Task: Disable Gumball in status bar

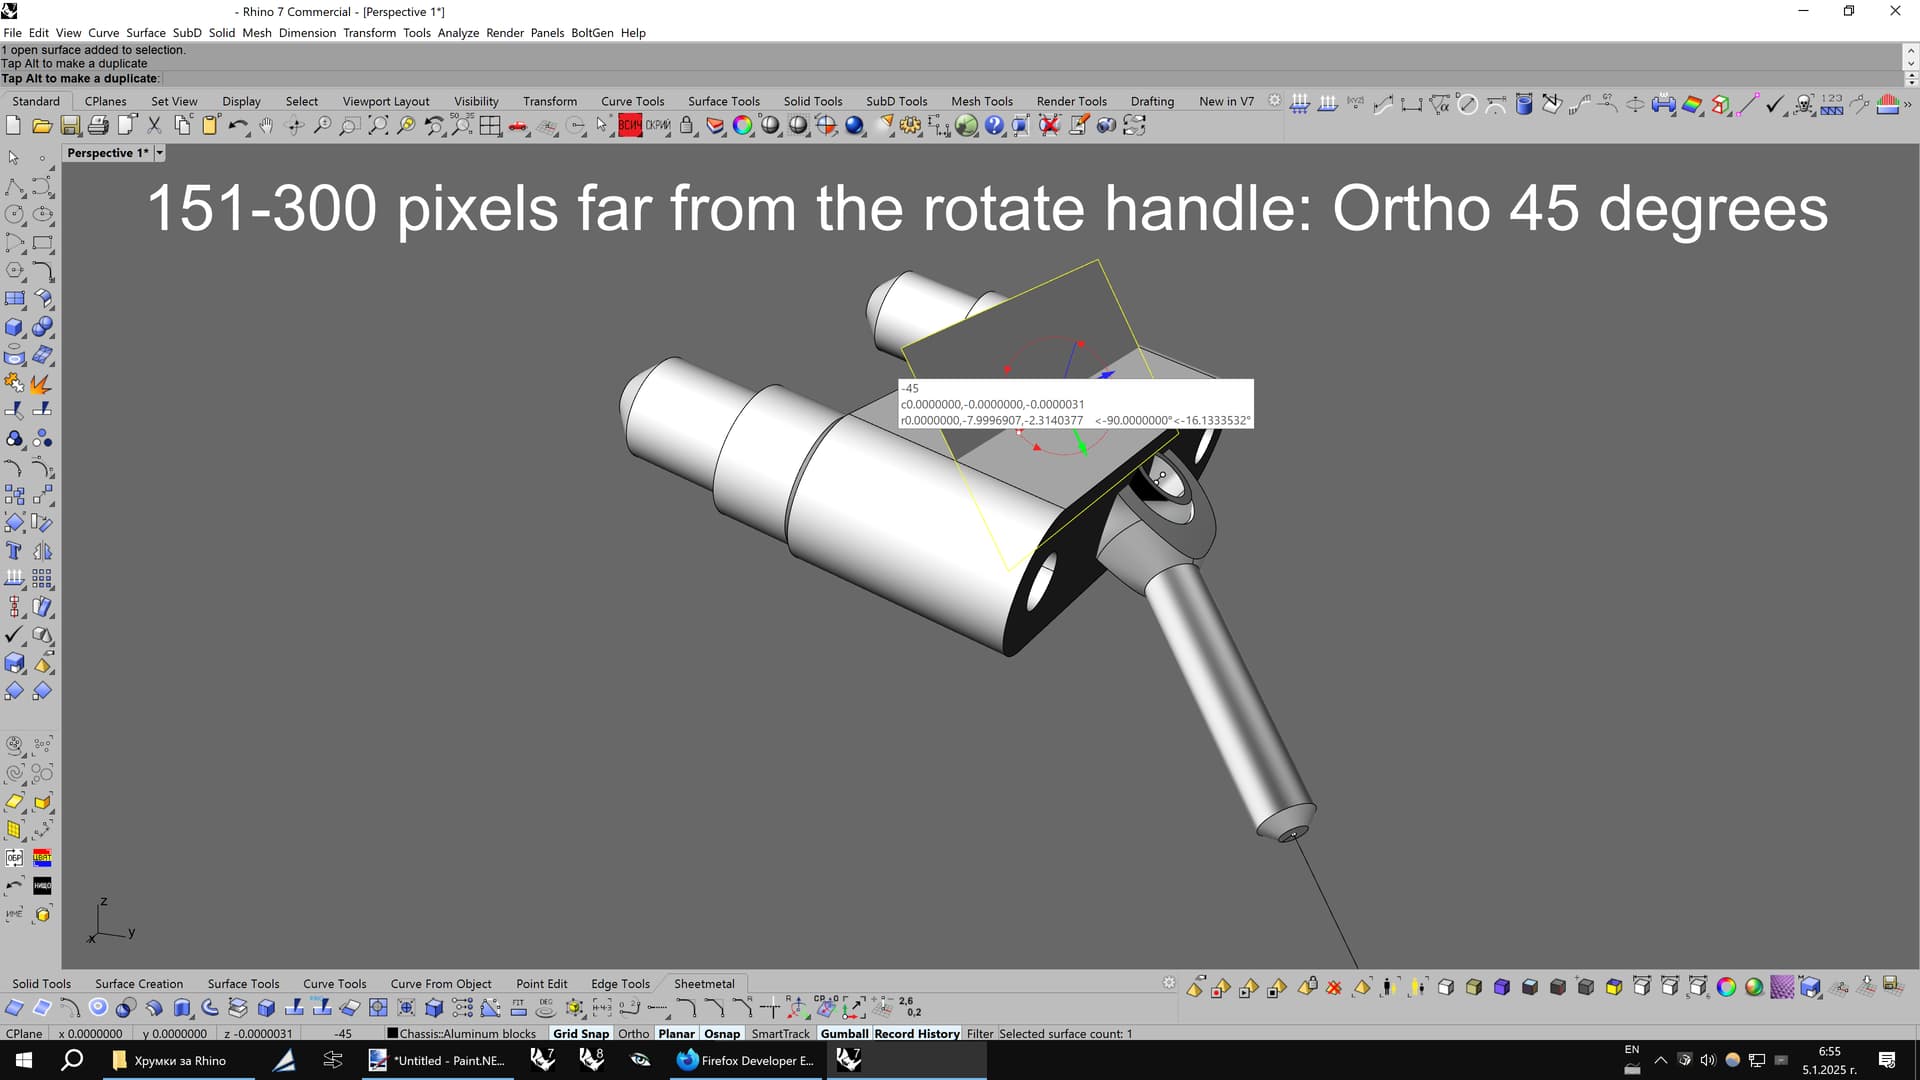Action: tap(844, 1034)
